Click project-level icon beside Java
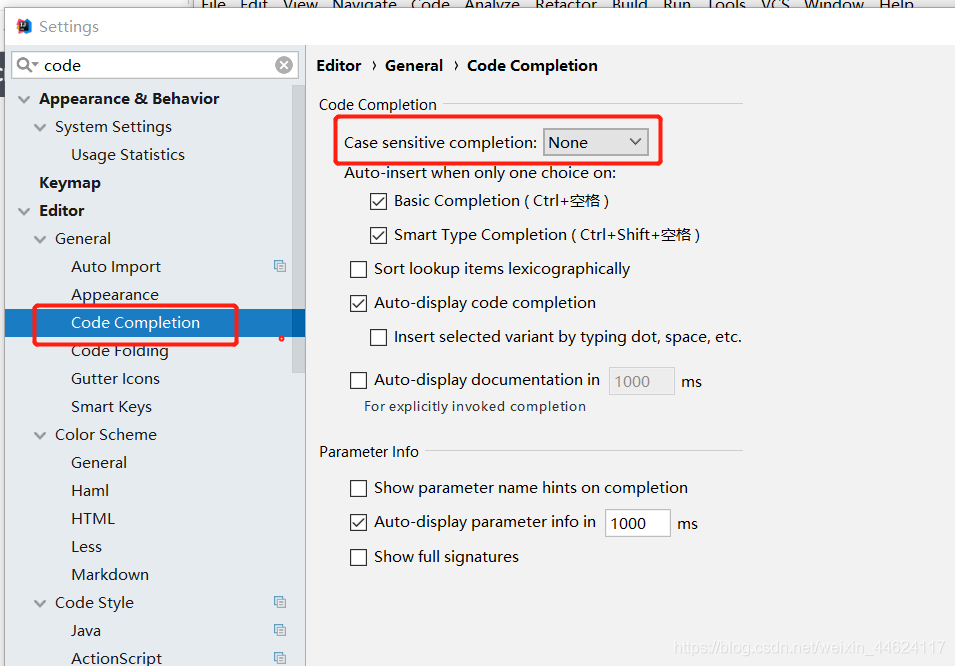The height and width of the screenshot is (666, 955). click(x=280, y=630)
